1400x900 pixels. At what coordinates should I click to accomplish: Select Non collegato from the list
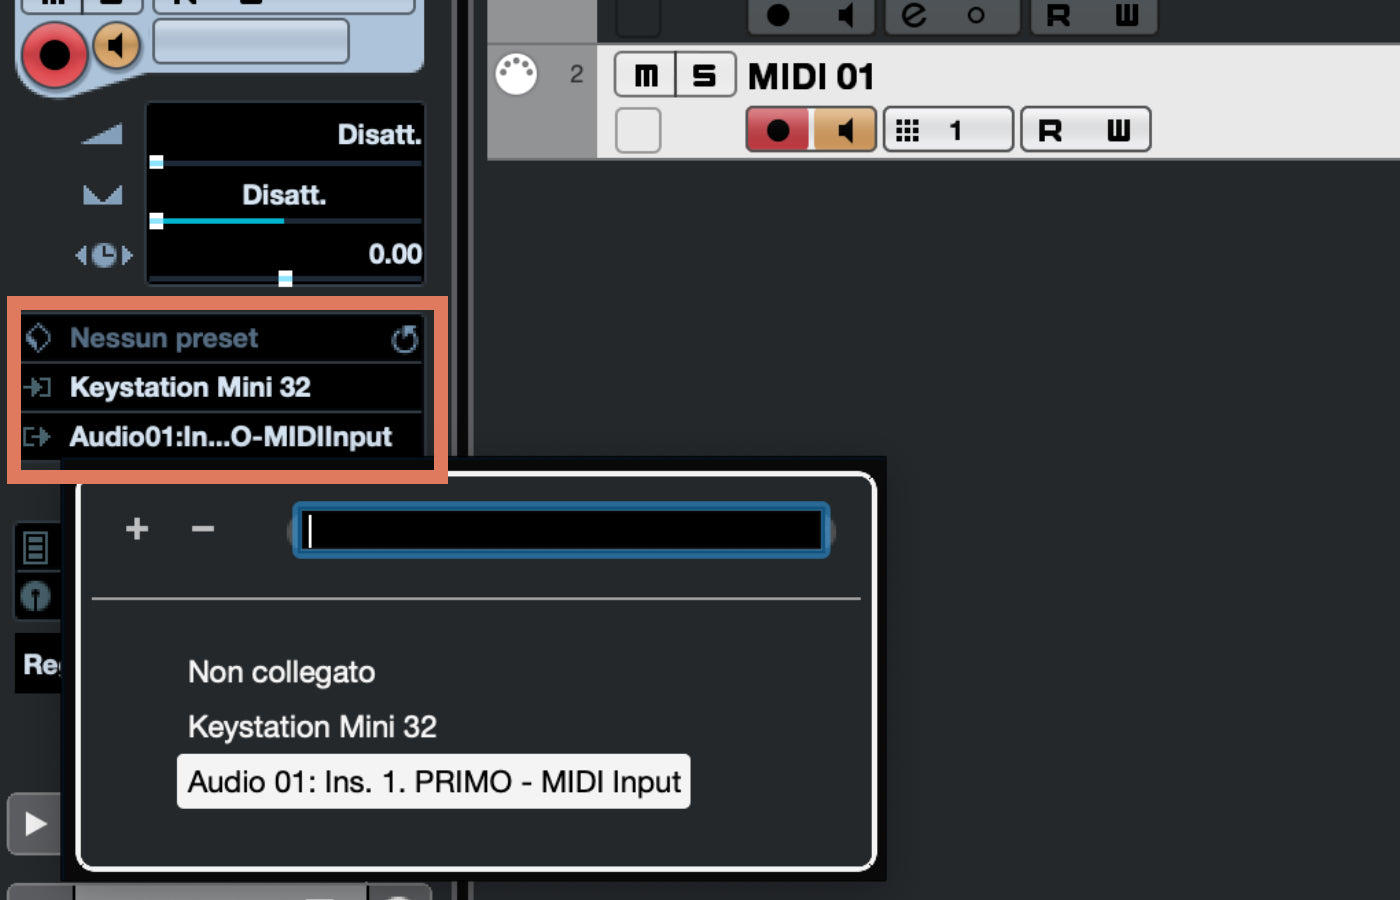[282, 672]
